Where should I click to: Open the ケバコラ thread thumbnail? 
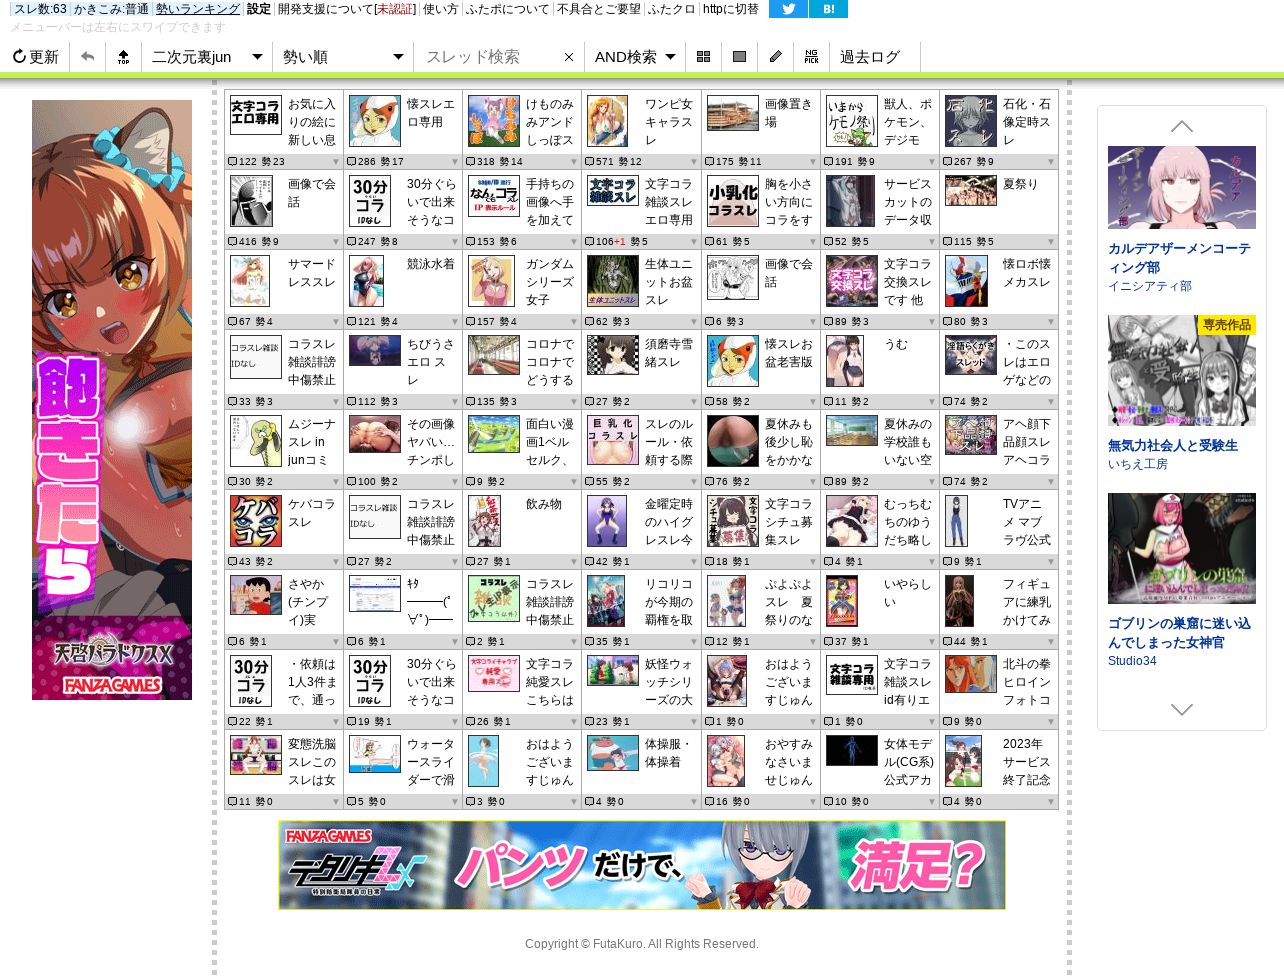(x=255, y=521)
